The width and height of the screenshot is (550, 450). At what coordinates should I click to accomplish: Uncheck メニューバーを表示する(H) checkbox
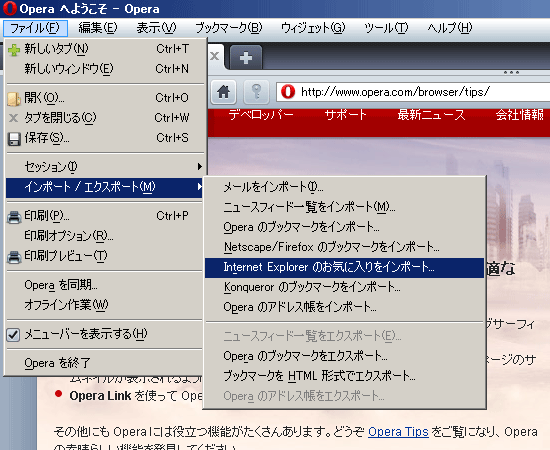click(x=13, y=335)
